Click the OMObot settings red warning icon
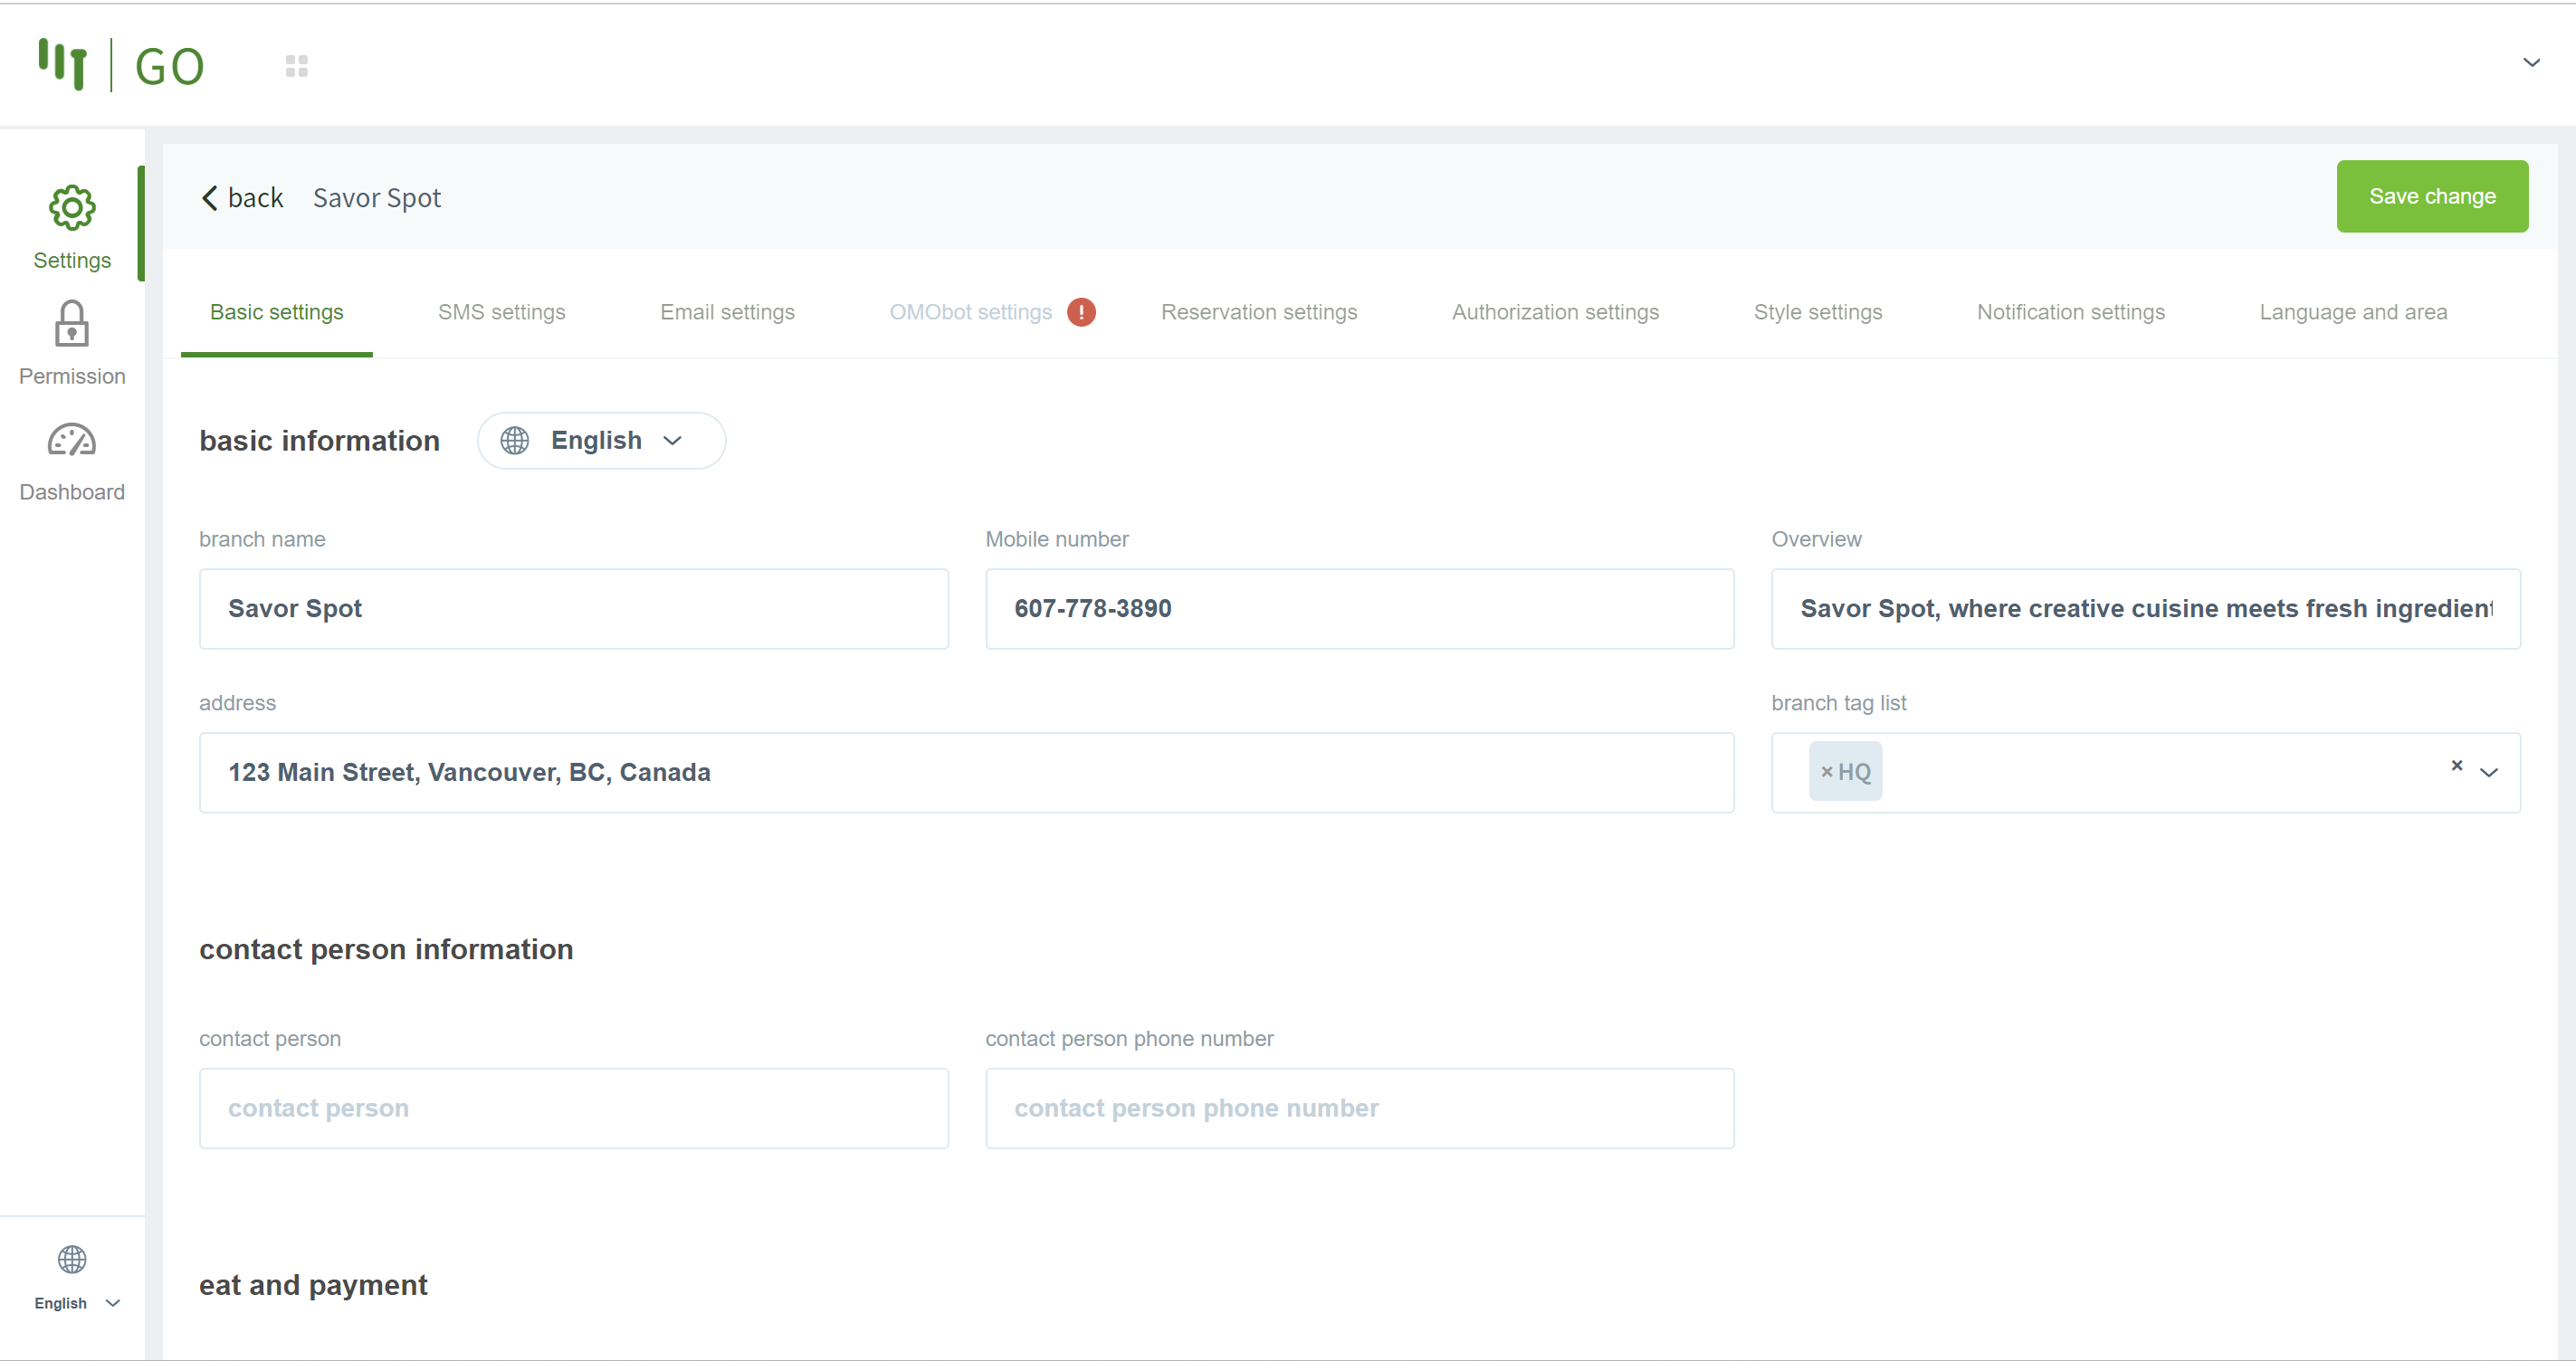This screenshot has width=2576, height=1361. click(x=1081, y=312)
